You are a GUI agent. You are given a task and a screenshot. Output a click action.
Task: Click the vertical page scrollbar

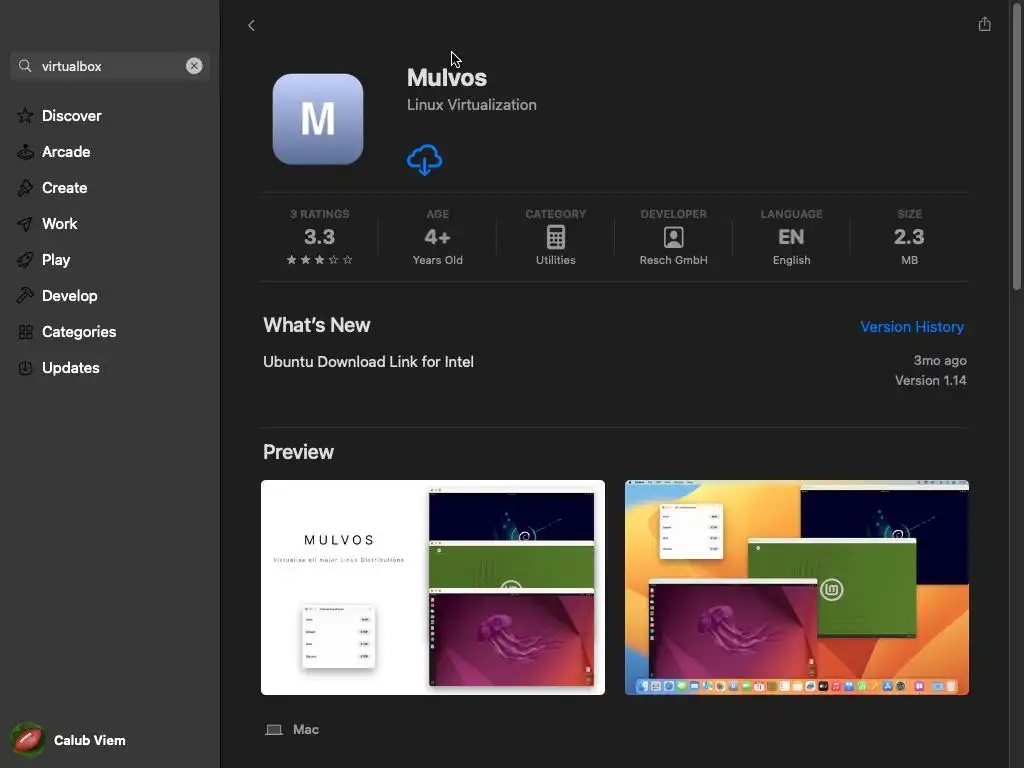(x=1017, y=147)
